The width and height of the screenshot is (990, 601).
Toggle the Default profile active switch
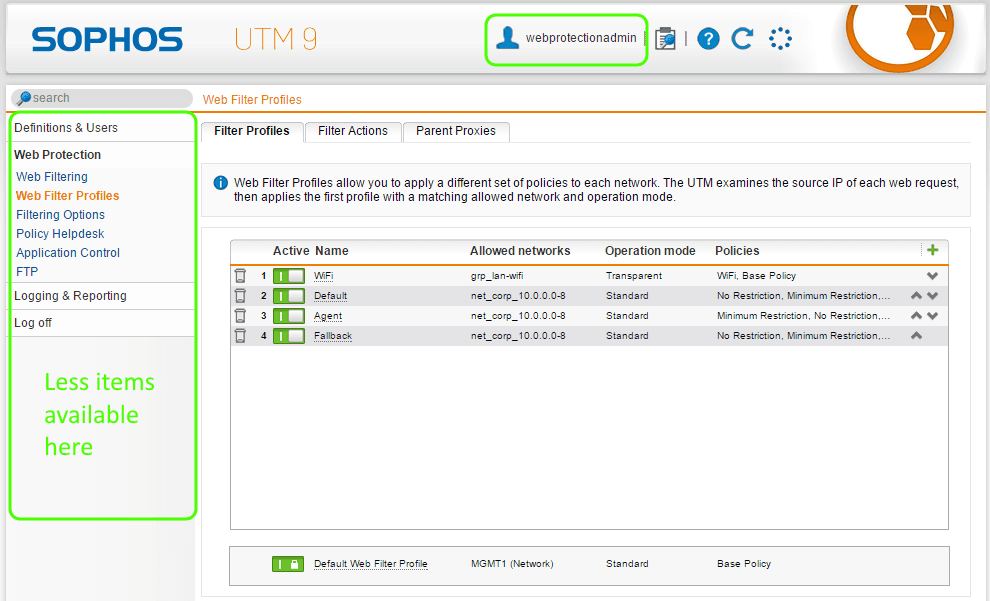coord(289,295)
